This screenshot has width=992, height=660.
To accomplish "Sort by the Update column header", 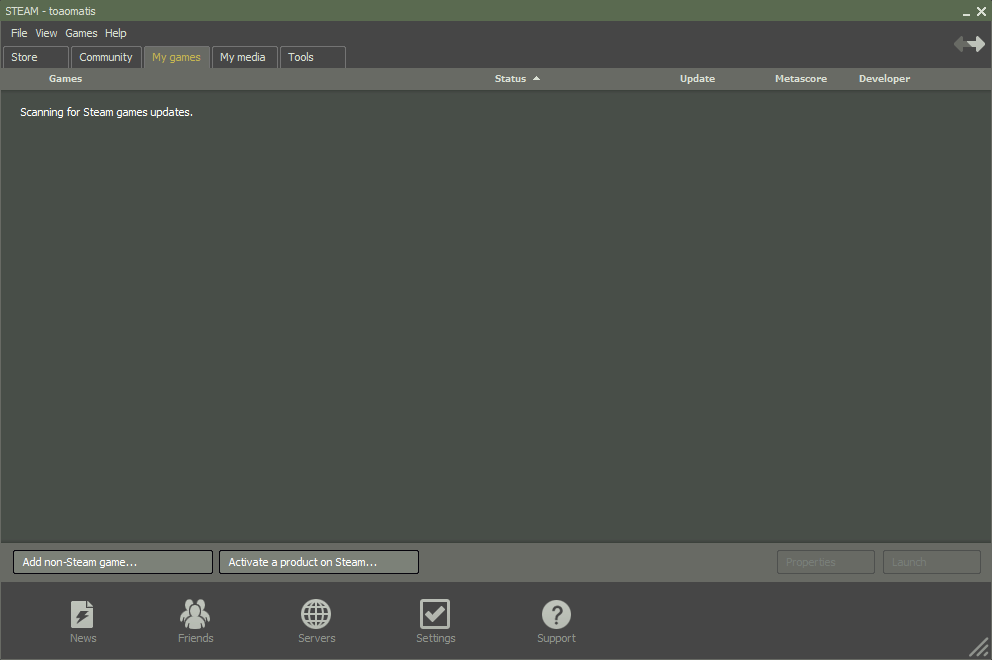I will click(697, 78).
